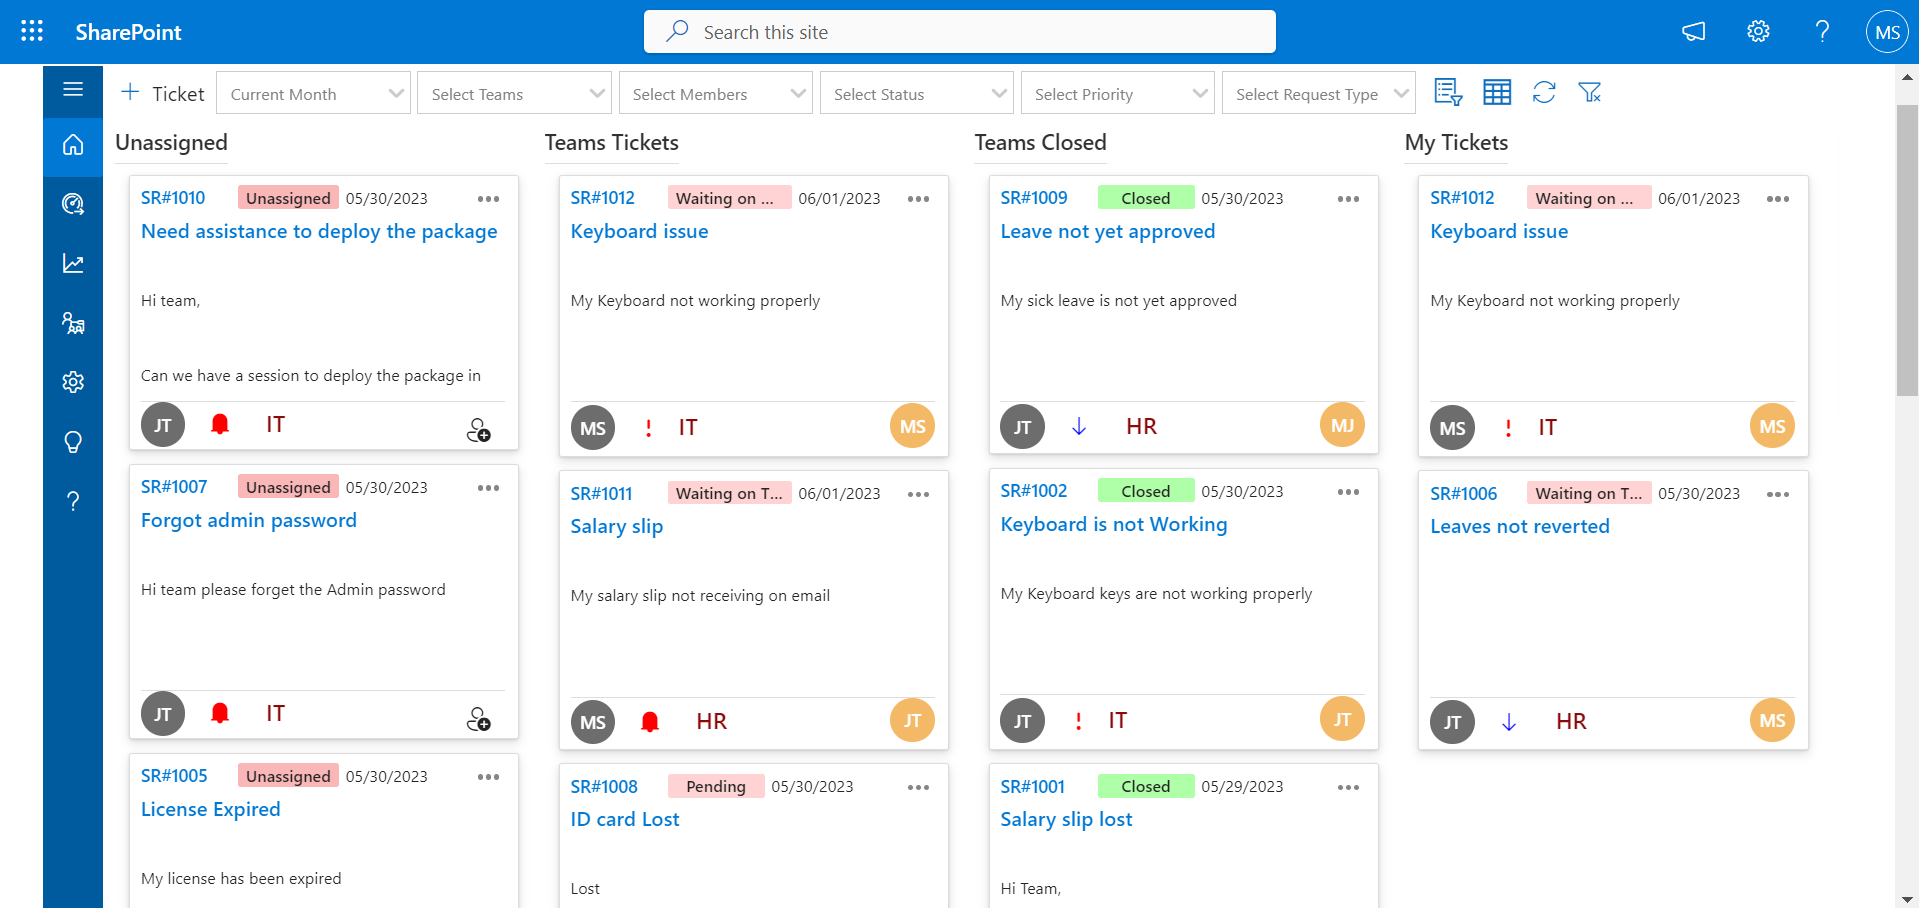Click 'My salary slip not receiving on email' text
Image resolution: width=1919 pixels, height=908 pixels.
(700, 596)
